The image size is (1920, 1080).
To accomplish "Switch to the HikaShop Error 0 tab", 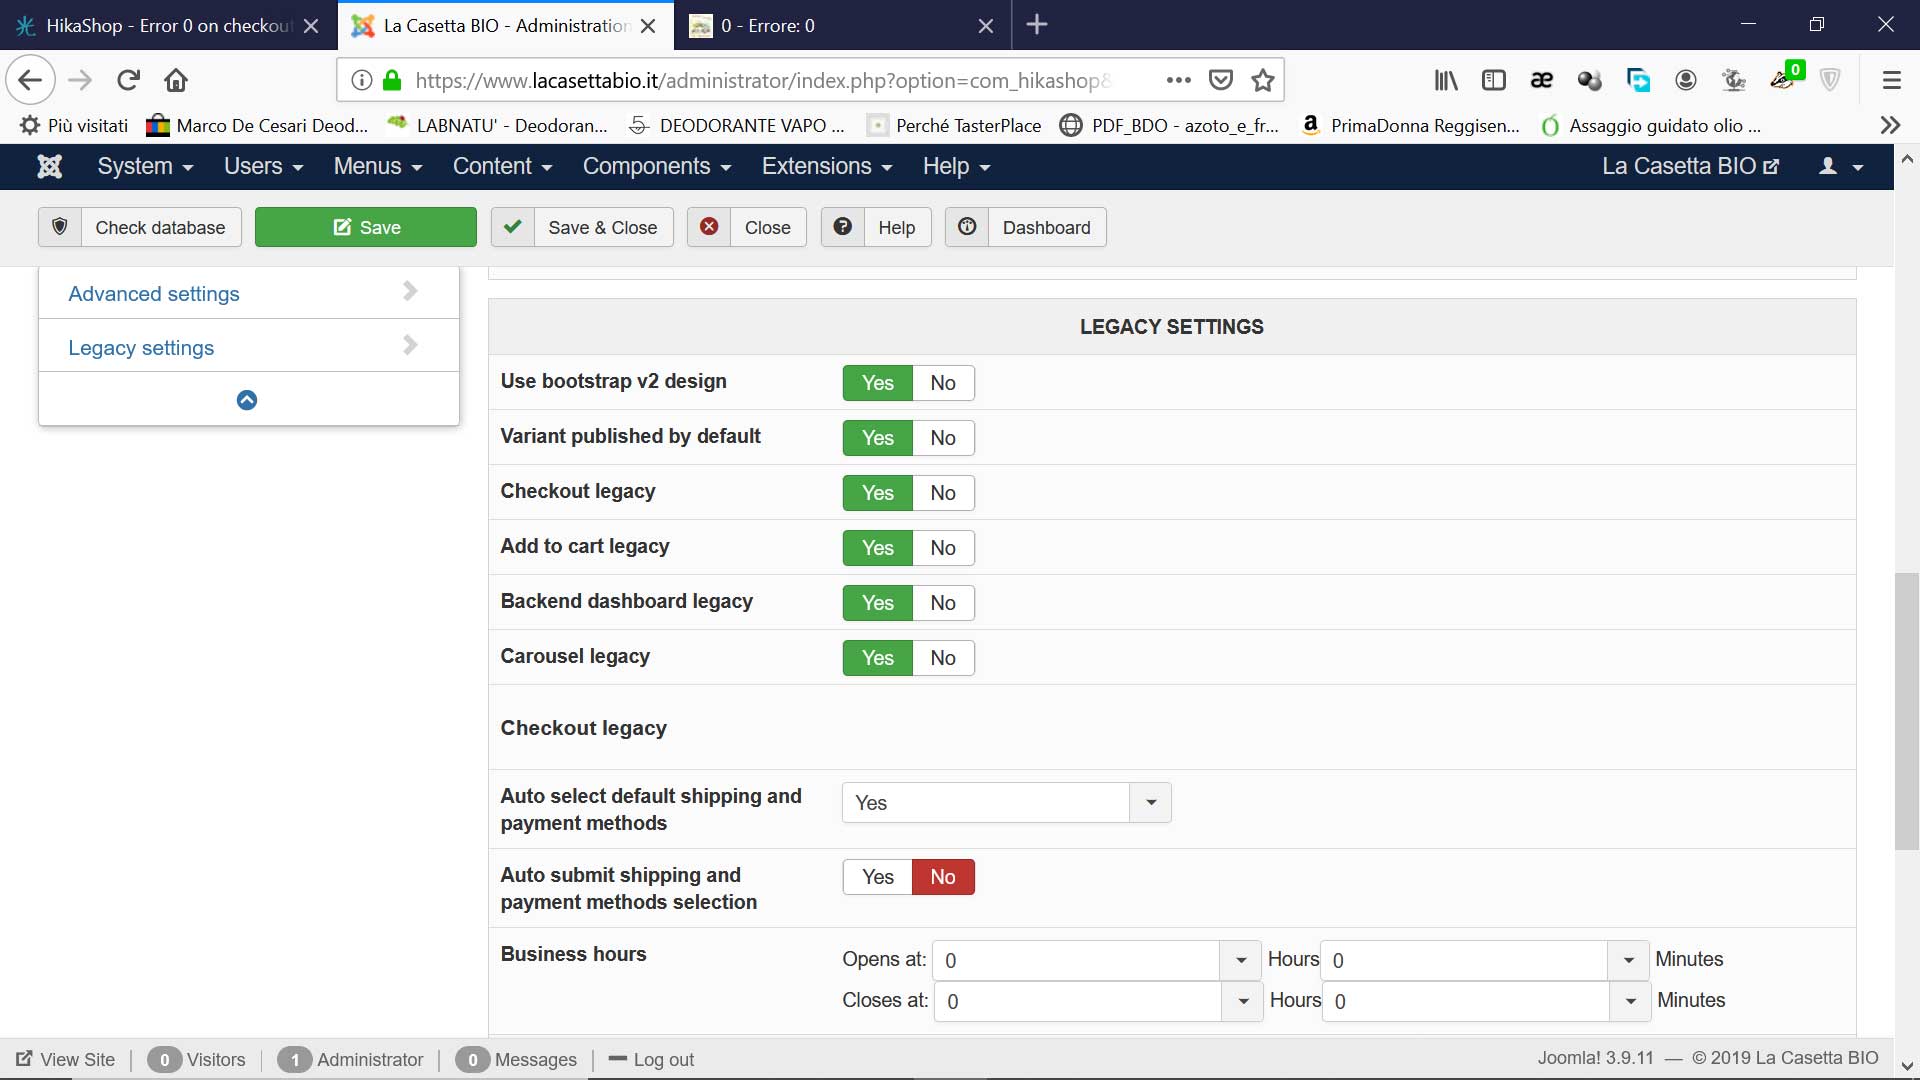I will click(x=168, y=25).
